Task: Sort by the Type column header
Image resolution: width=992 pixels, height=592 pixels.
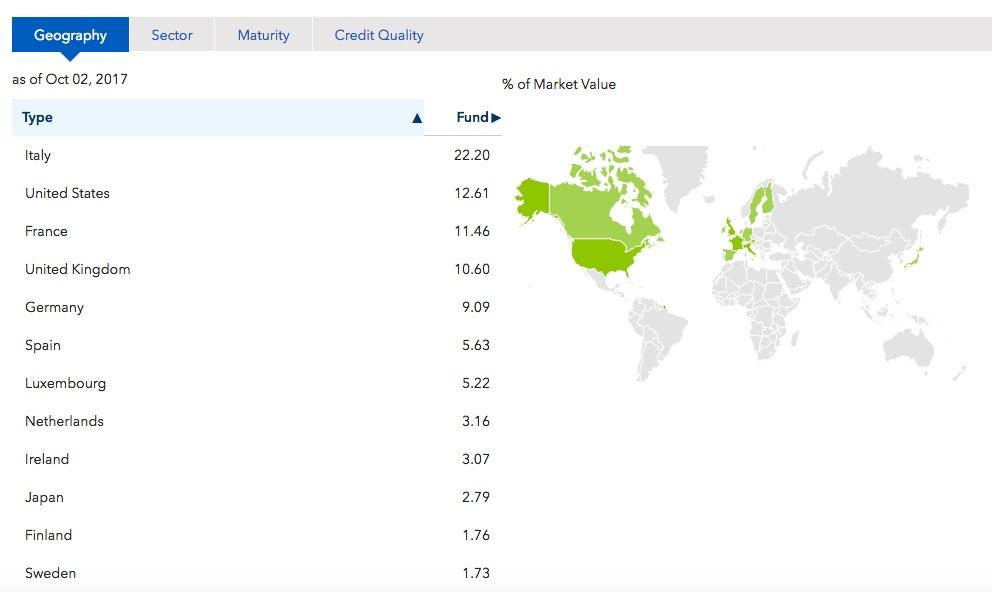Action: coord(218,117)
